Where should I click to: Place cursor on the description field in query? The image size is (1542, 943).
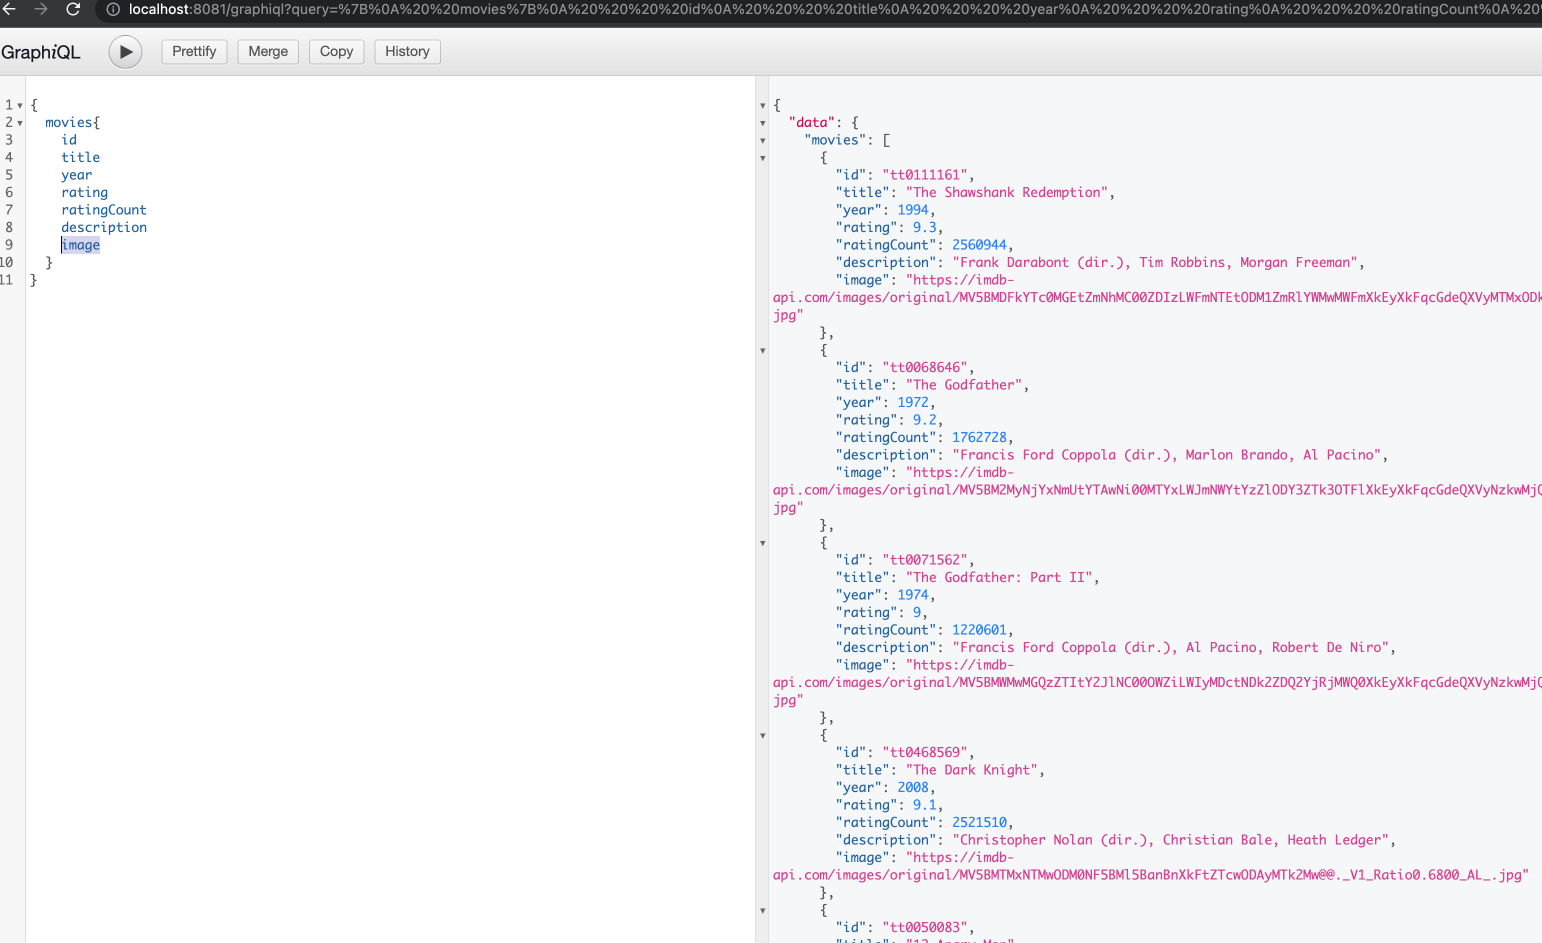tap(104, 228)
